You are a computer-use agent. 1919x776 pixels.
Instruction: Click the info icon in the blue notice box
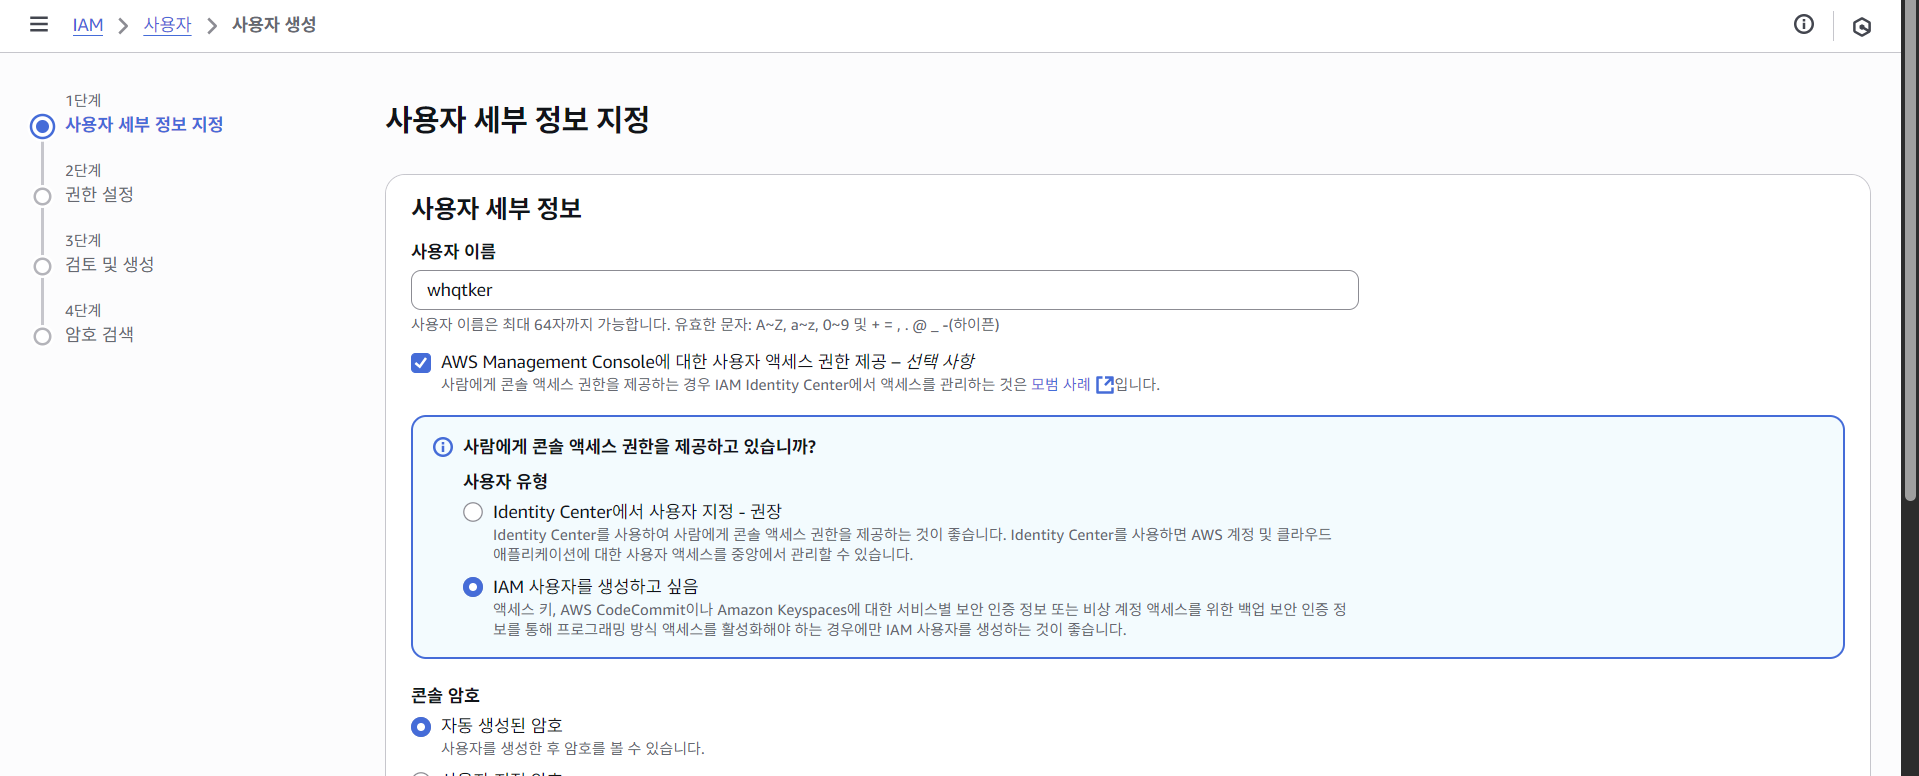click(x=443, y=447)
